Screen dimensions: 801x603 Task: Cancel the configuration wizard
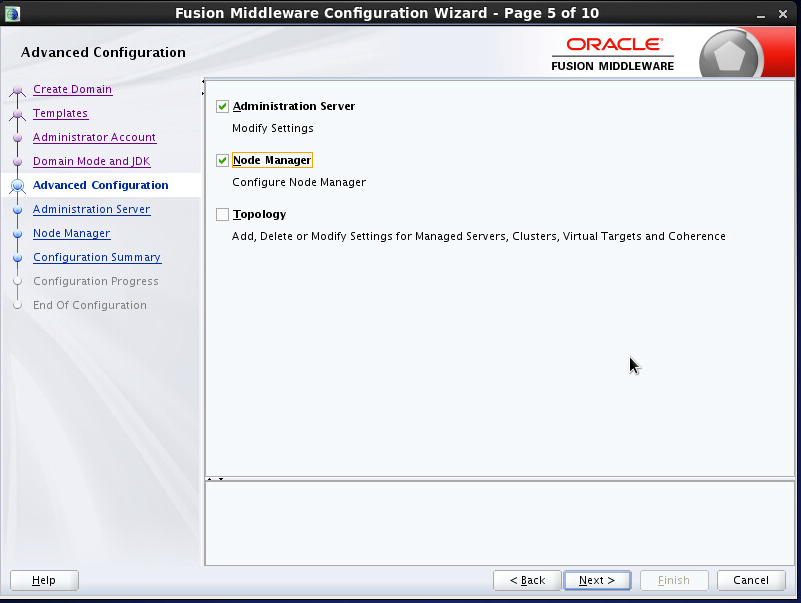click(x=750, y=580)
